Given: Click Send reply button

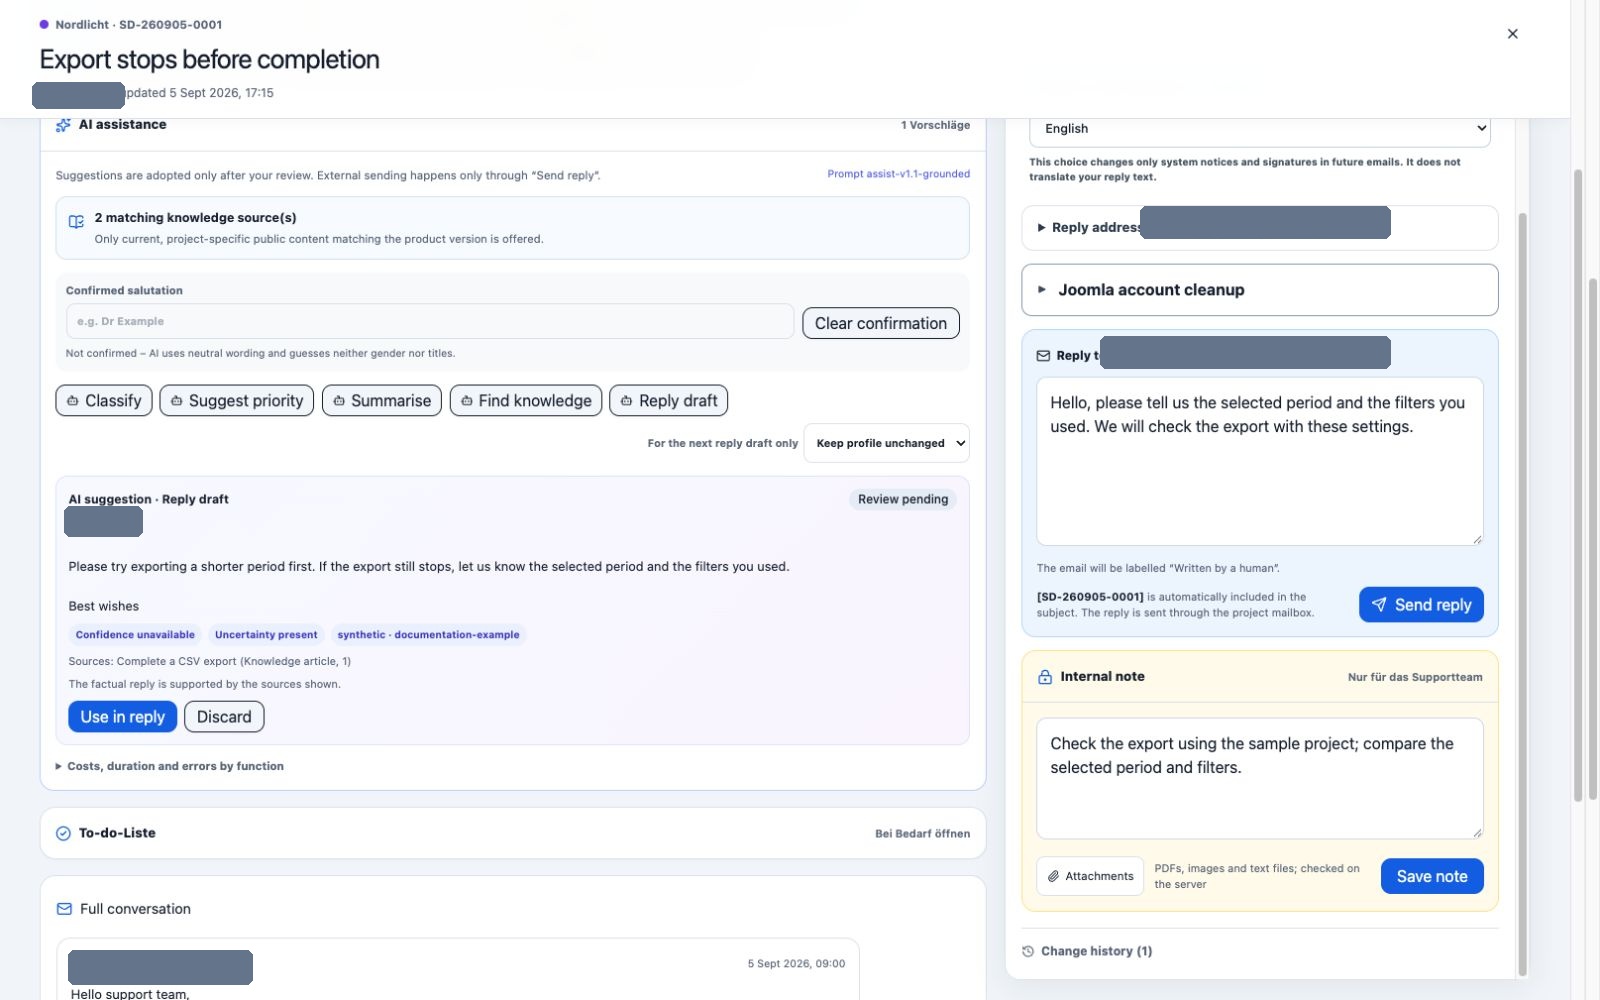Looking at the screenshot, I should coord(1421,605).
